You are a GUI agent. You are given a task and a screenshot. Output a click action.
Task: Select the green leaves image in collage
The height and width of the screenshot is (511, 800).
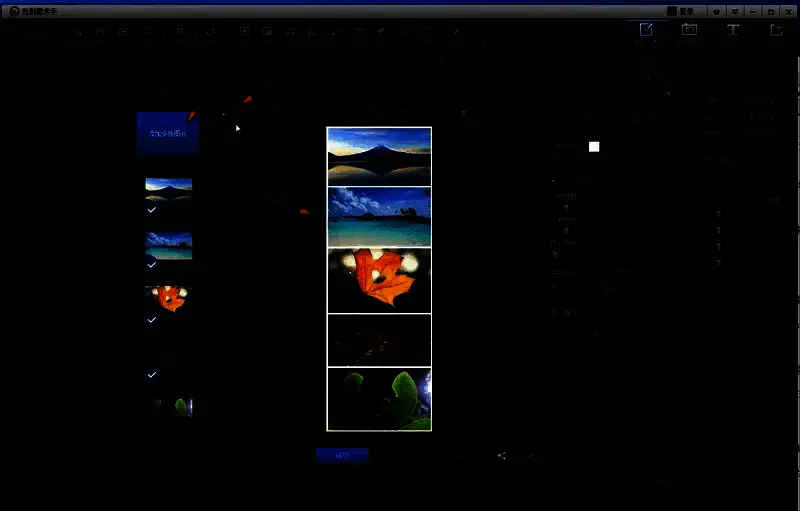coord(379,398)
